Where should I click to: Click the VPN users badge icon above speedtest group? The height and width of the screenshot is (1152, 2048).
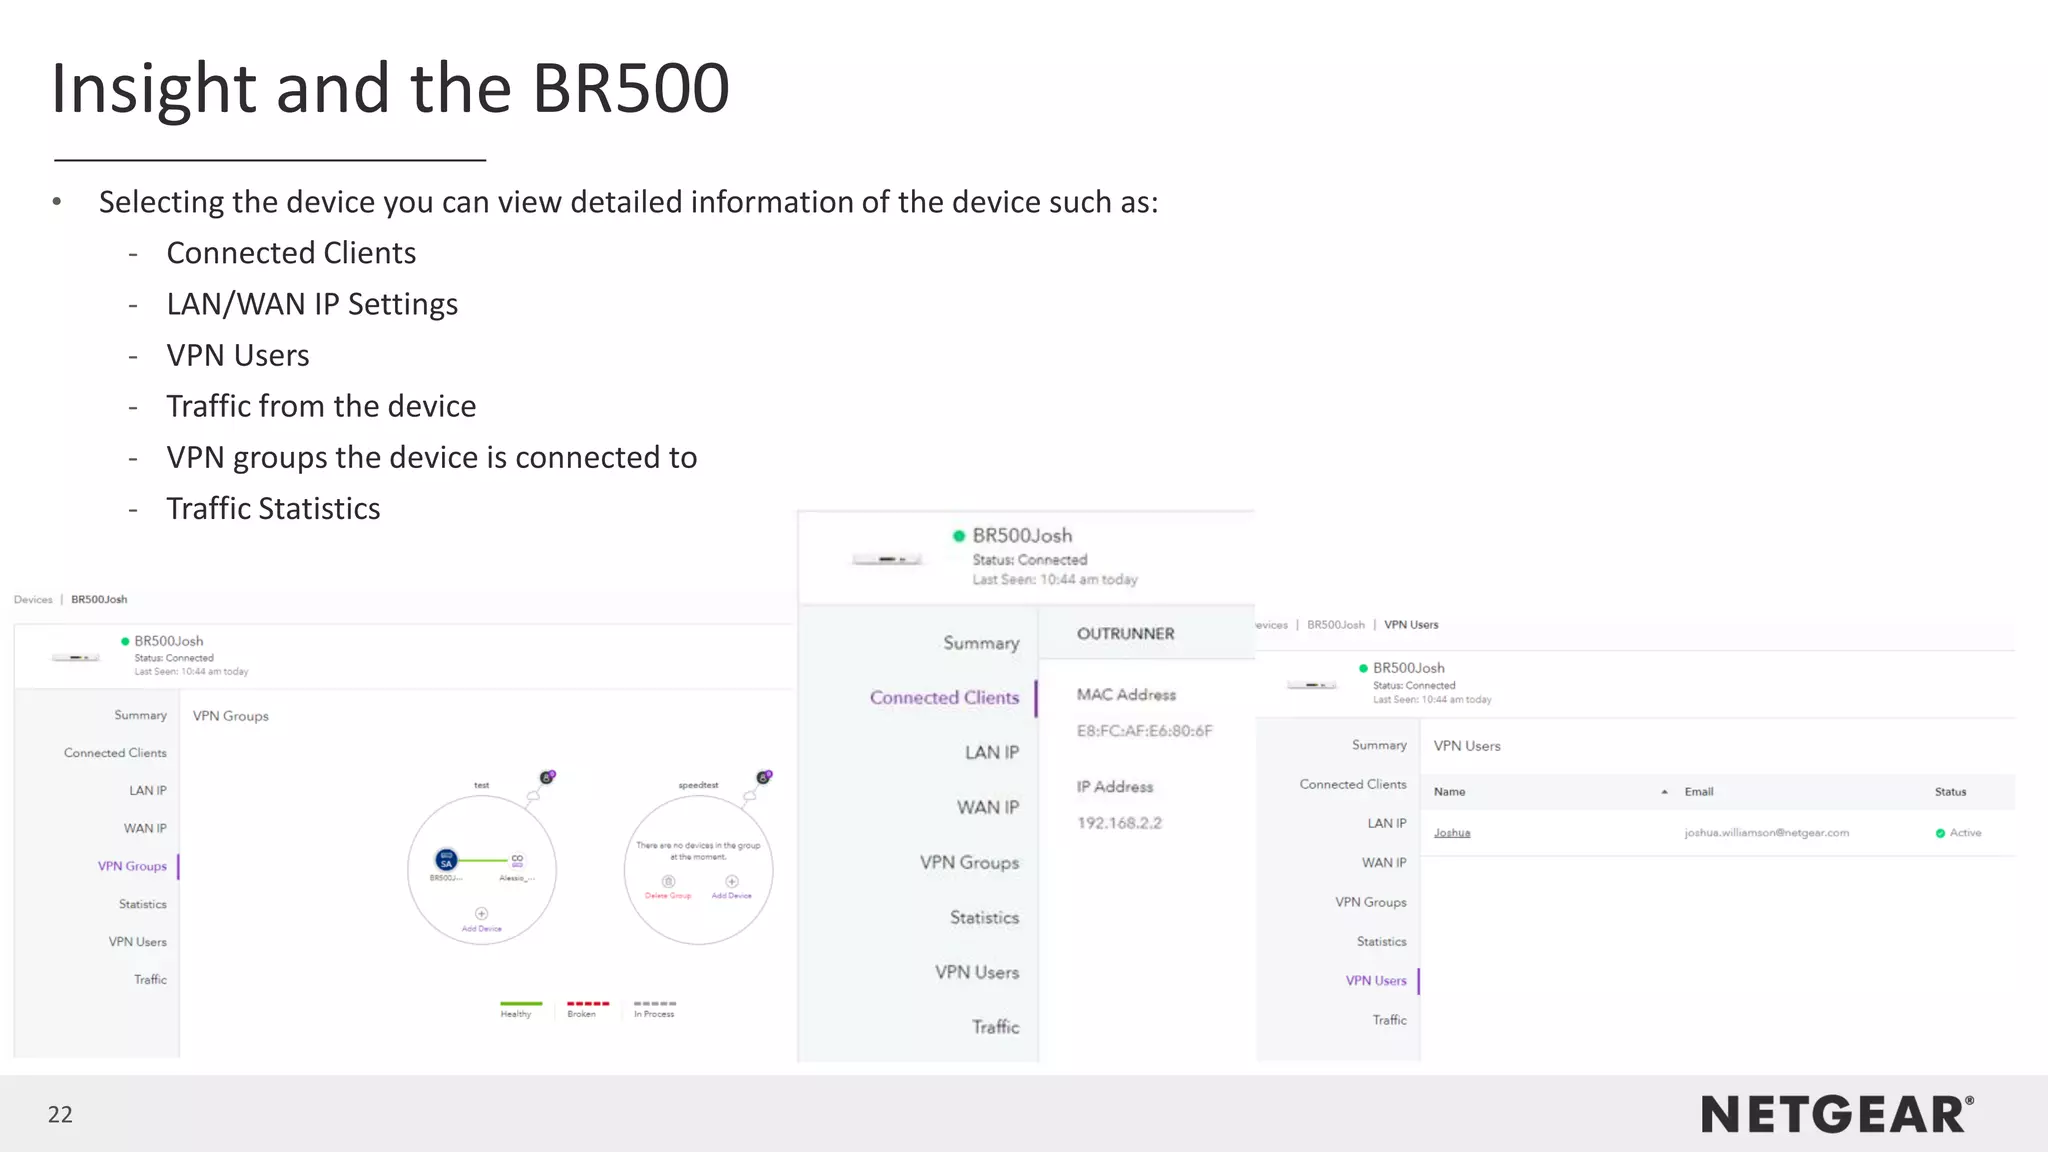pos(764,777)
